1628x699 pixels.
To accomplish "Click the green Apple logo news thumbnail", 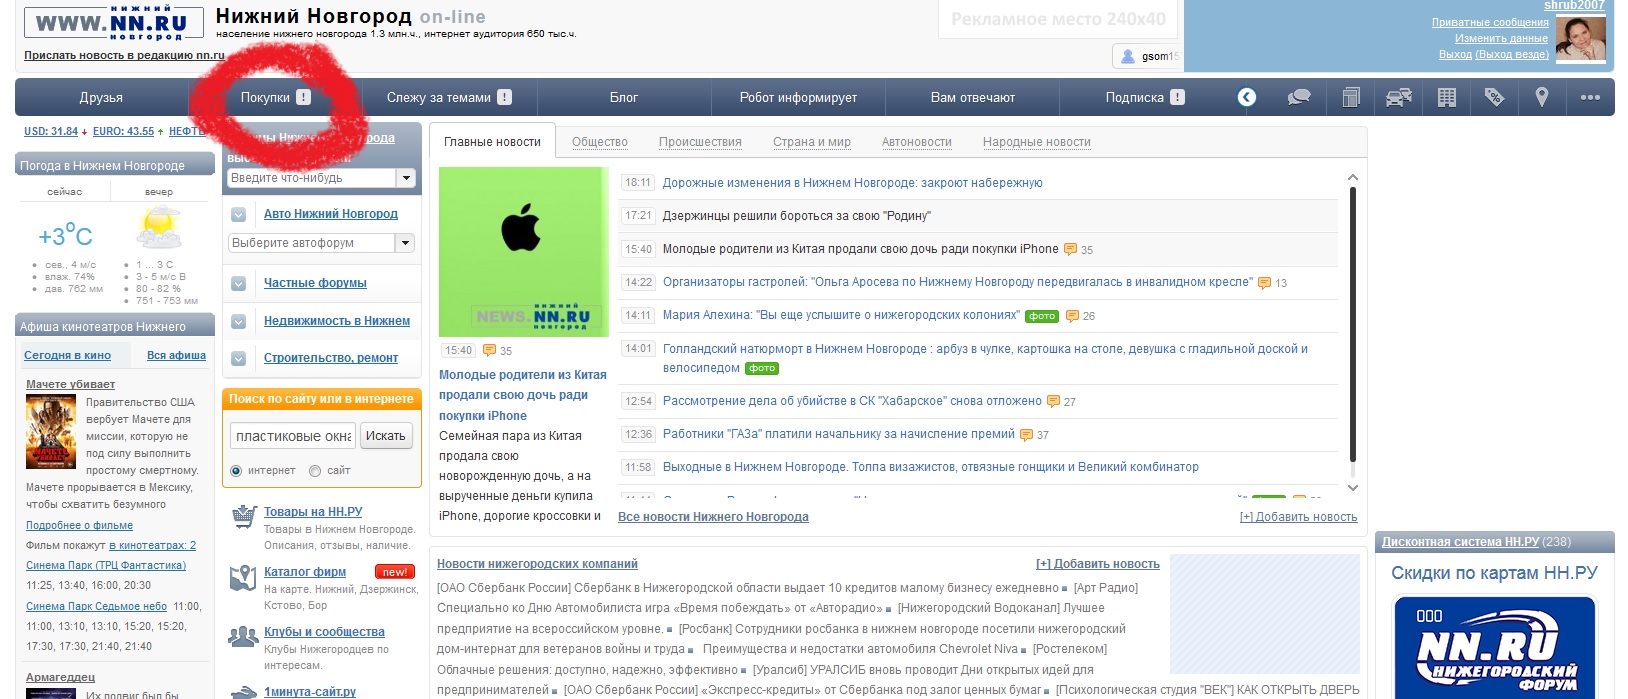I will [523, 251].
